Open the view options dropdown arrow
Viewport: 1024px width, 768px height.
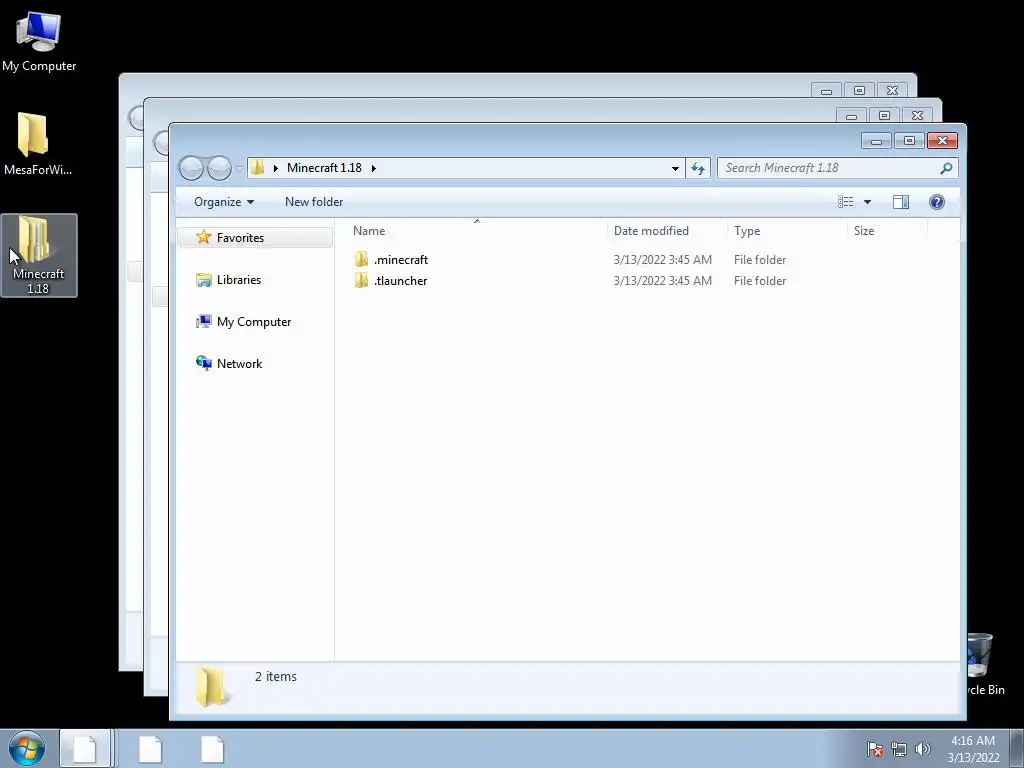(x=867, y=202)
